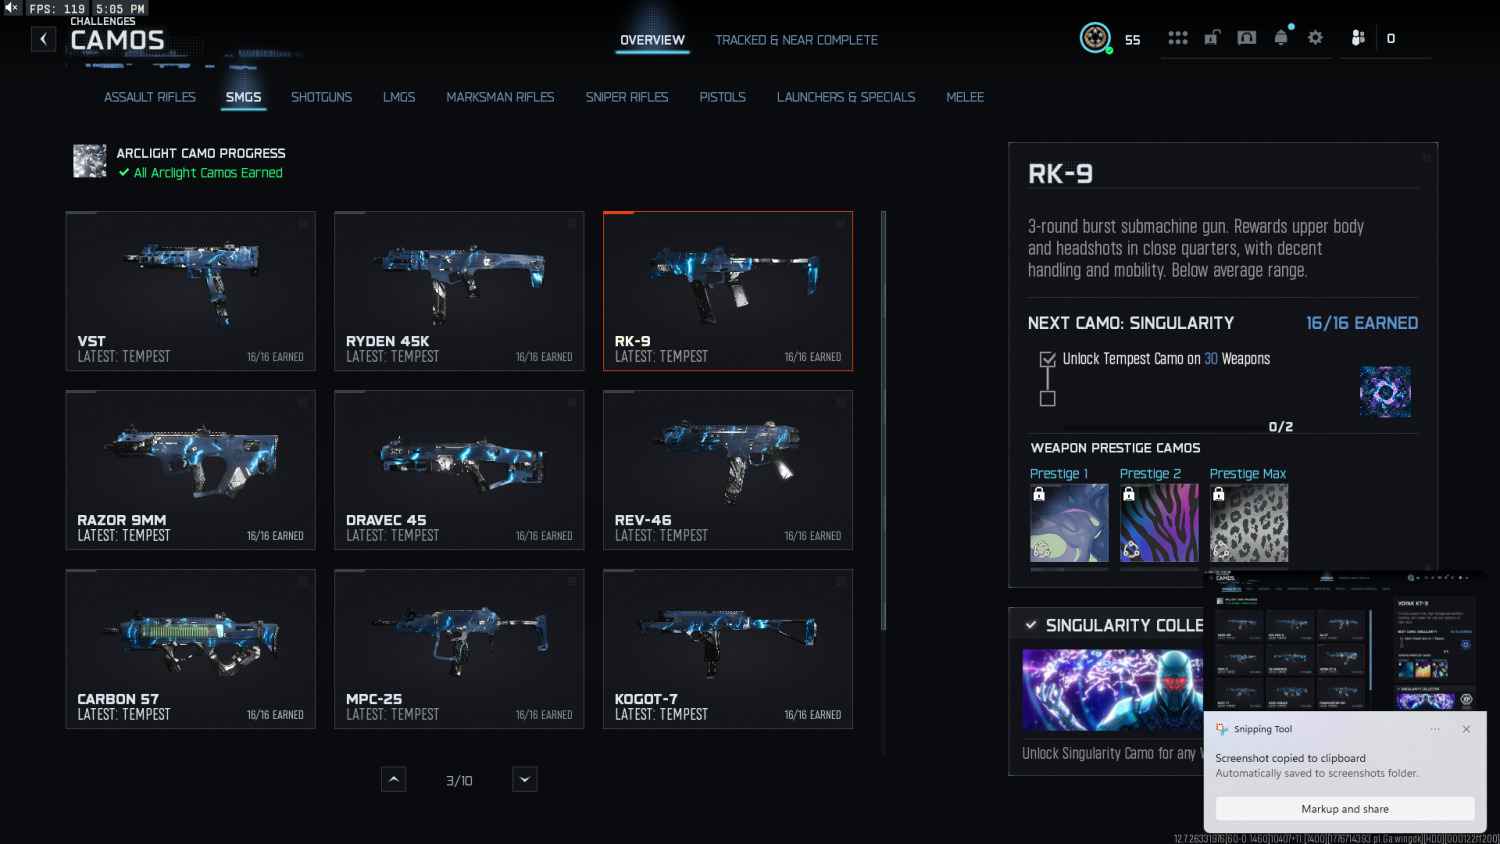This screenshot has height=844, width=1500.
Task: Open the notifications bell icon
Action: point(1281,38)
